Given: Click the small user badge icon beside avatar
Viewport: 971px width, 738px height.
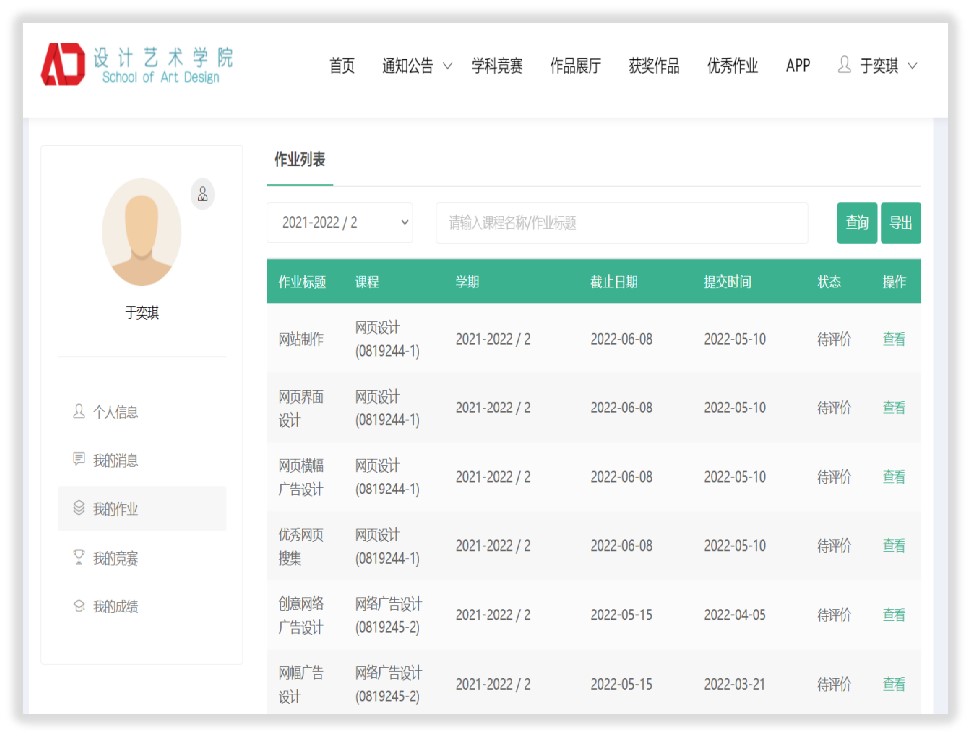Looking at the screenshot, I should pyautogui.click(x=203, y=194).
